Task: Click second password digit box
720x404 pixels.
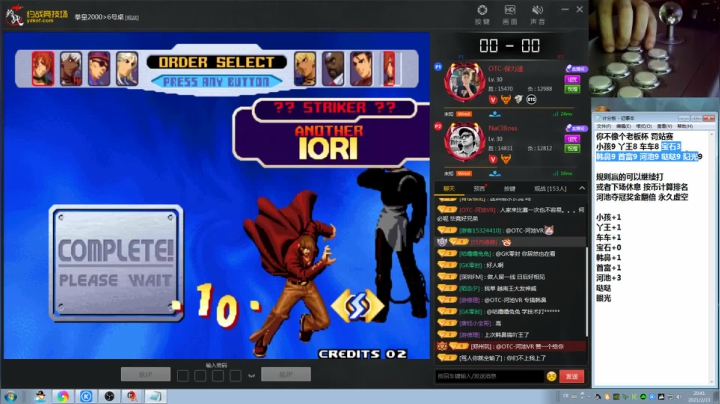Action: click(x=200, y=376)
